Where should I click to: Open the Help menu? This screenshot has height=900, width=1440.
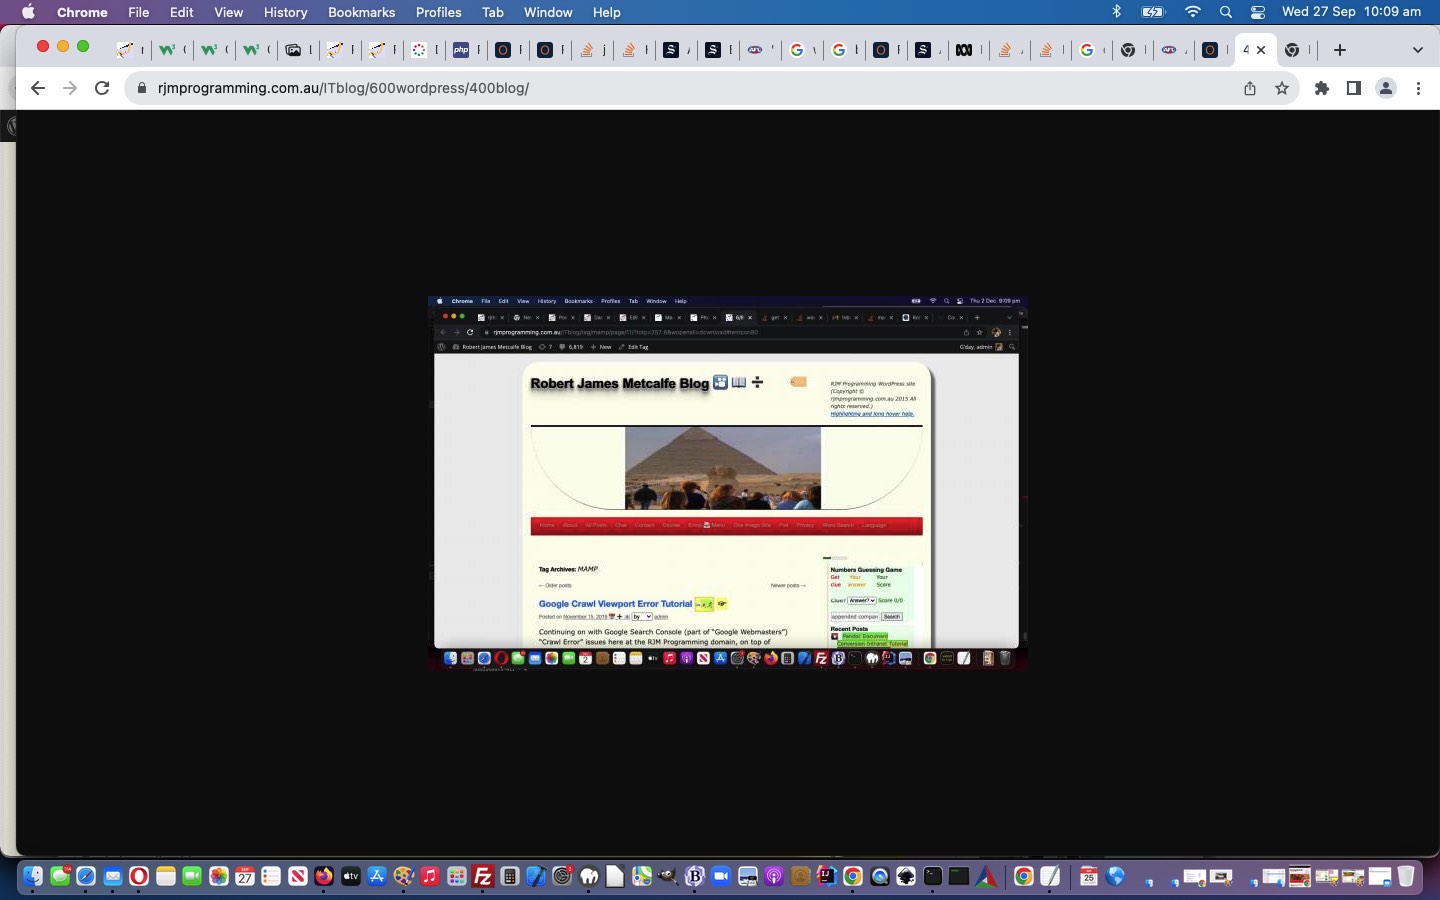pyautogui.click(x=606, y=12)
